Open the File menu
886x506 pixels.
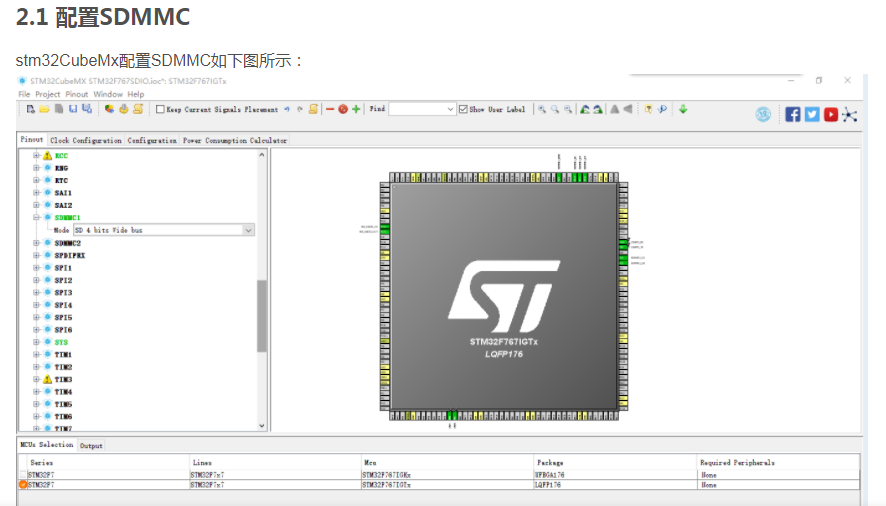point(24,94)
